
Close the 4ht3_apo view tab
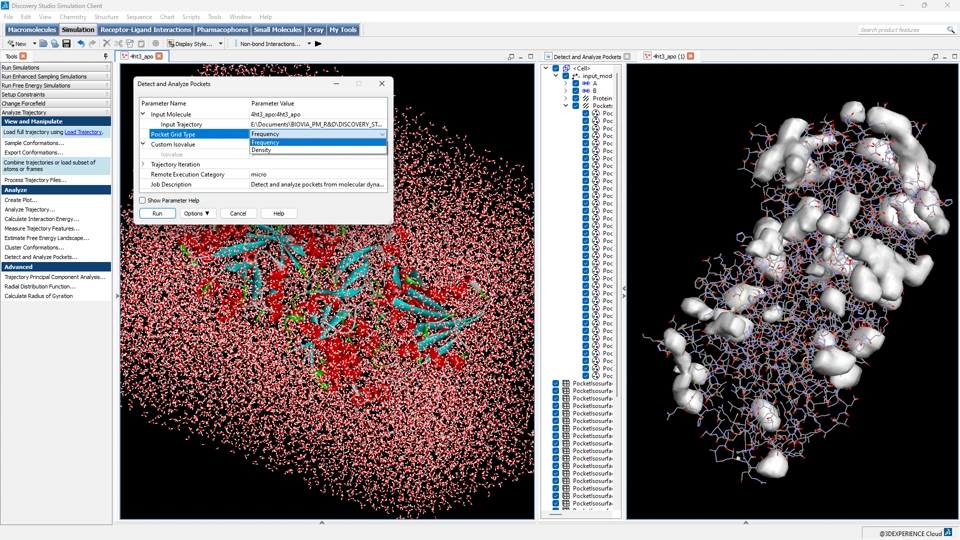tap(159, 56)
